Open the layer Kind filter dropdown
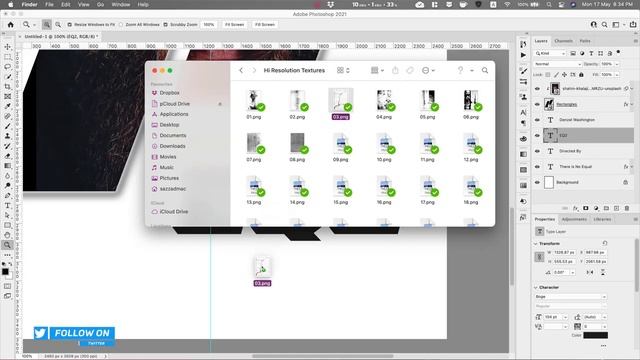 pos(550,53)
